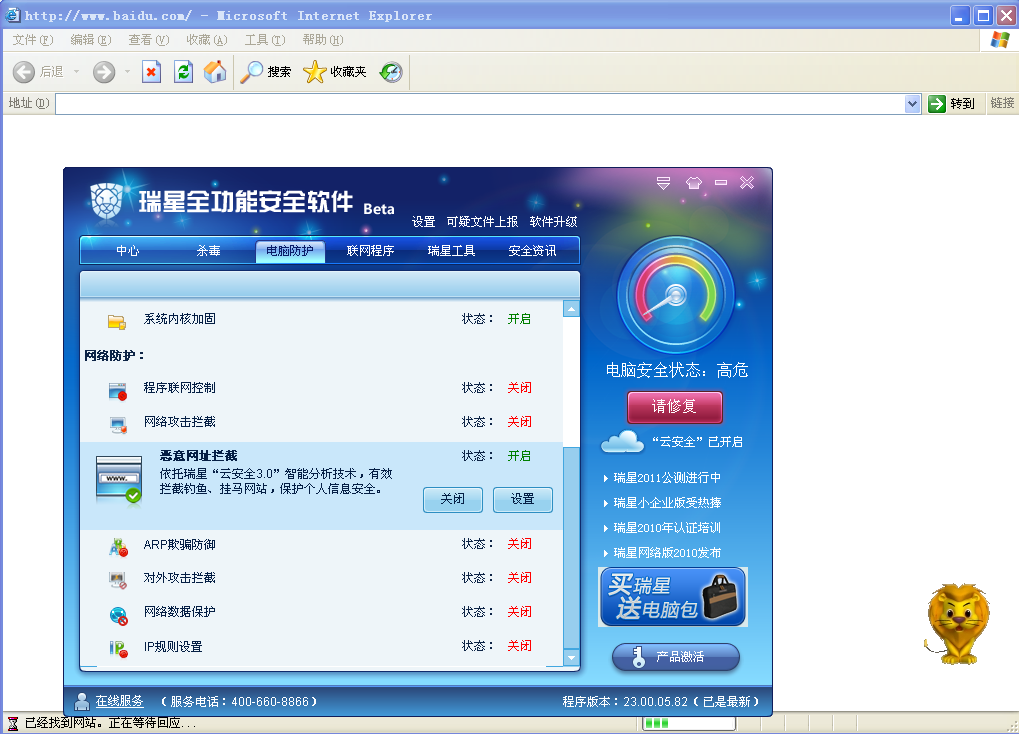1019x734 pixels.
Task: Open the 工具 menu
Action: coord(264,40)
